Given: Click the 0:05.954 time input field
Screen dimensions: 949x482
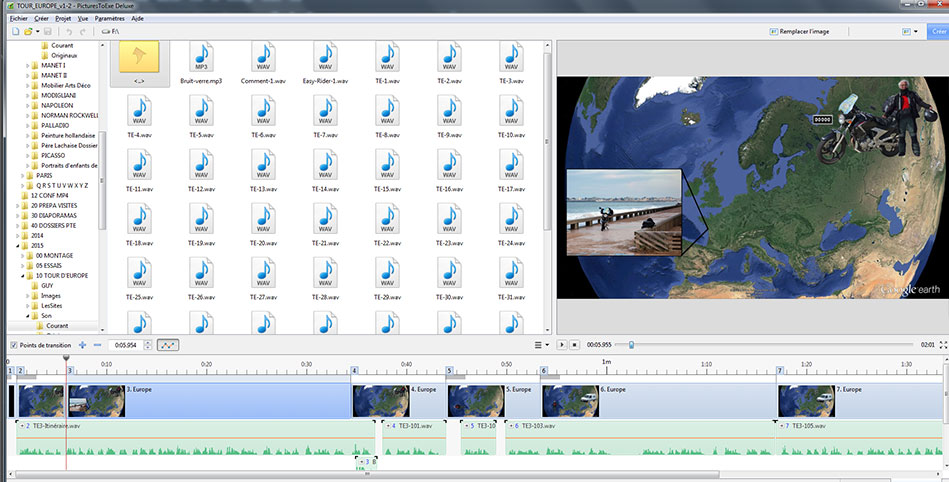Looking at the screenshot, I should 126,345.
